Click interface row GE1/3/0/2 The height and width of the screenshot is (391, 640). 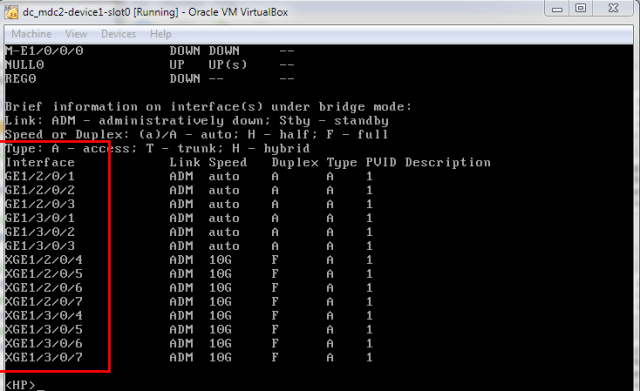[x=189, y=232]
